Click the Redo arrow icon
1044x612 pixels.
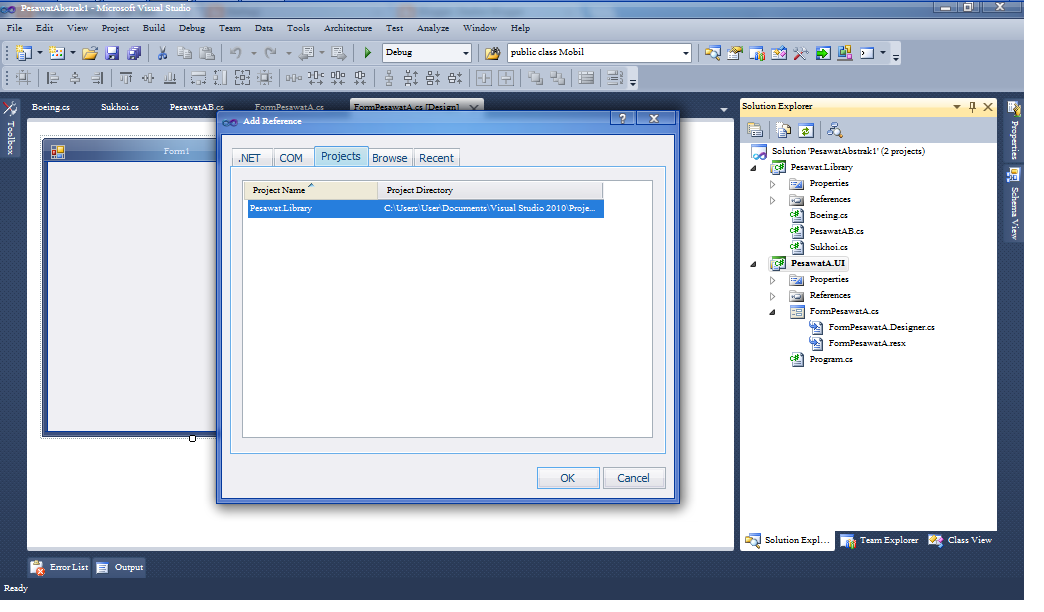[x=270, y=53]
